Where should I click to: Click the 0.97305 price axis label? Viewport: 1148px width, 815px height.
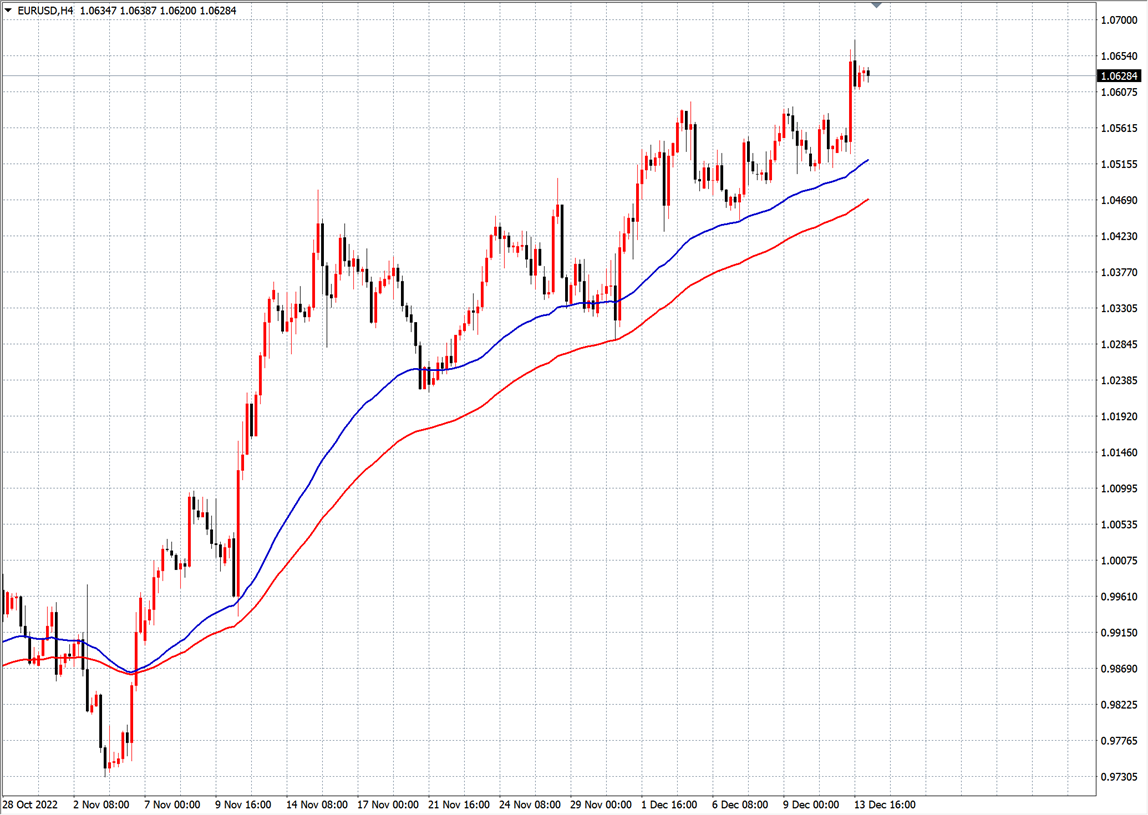click(x=1119, y=777)
